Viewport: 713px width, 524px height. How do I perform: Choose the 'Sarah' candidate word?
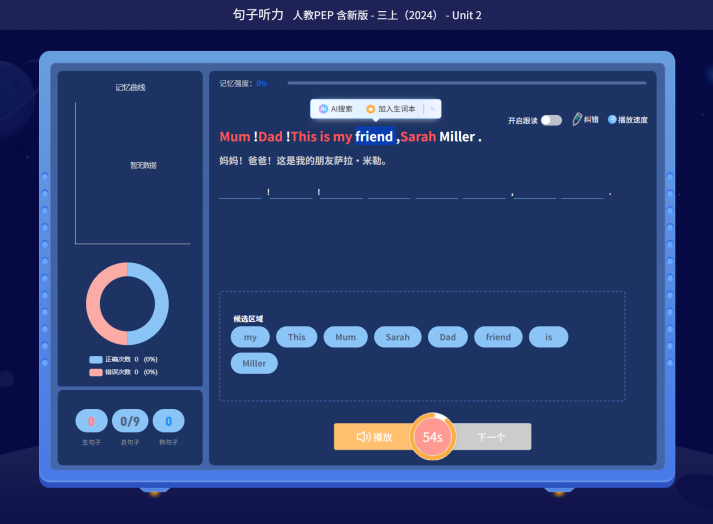pos(397,337)
